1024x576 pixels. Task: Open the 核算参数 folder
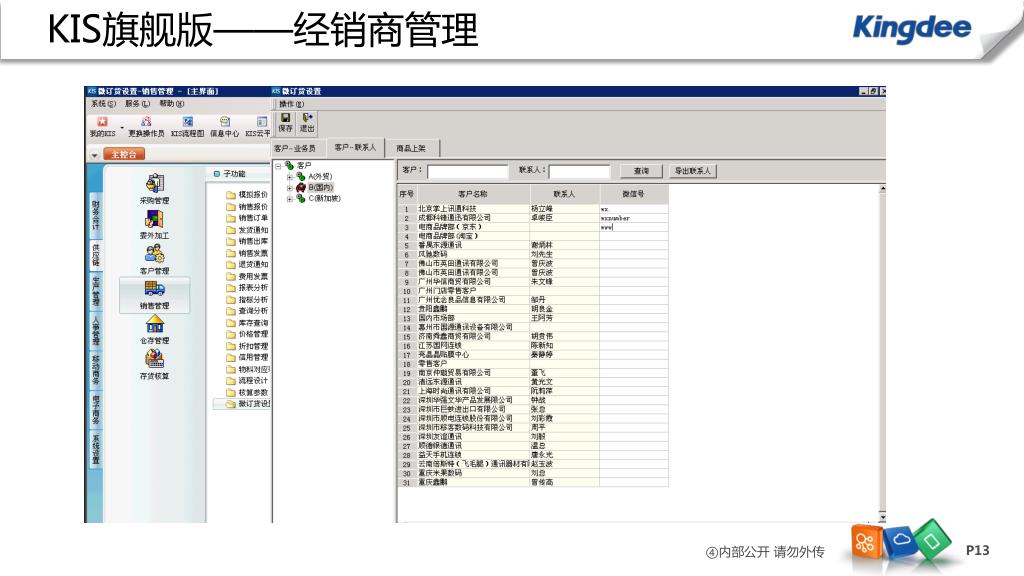point(247,392)
